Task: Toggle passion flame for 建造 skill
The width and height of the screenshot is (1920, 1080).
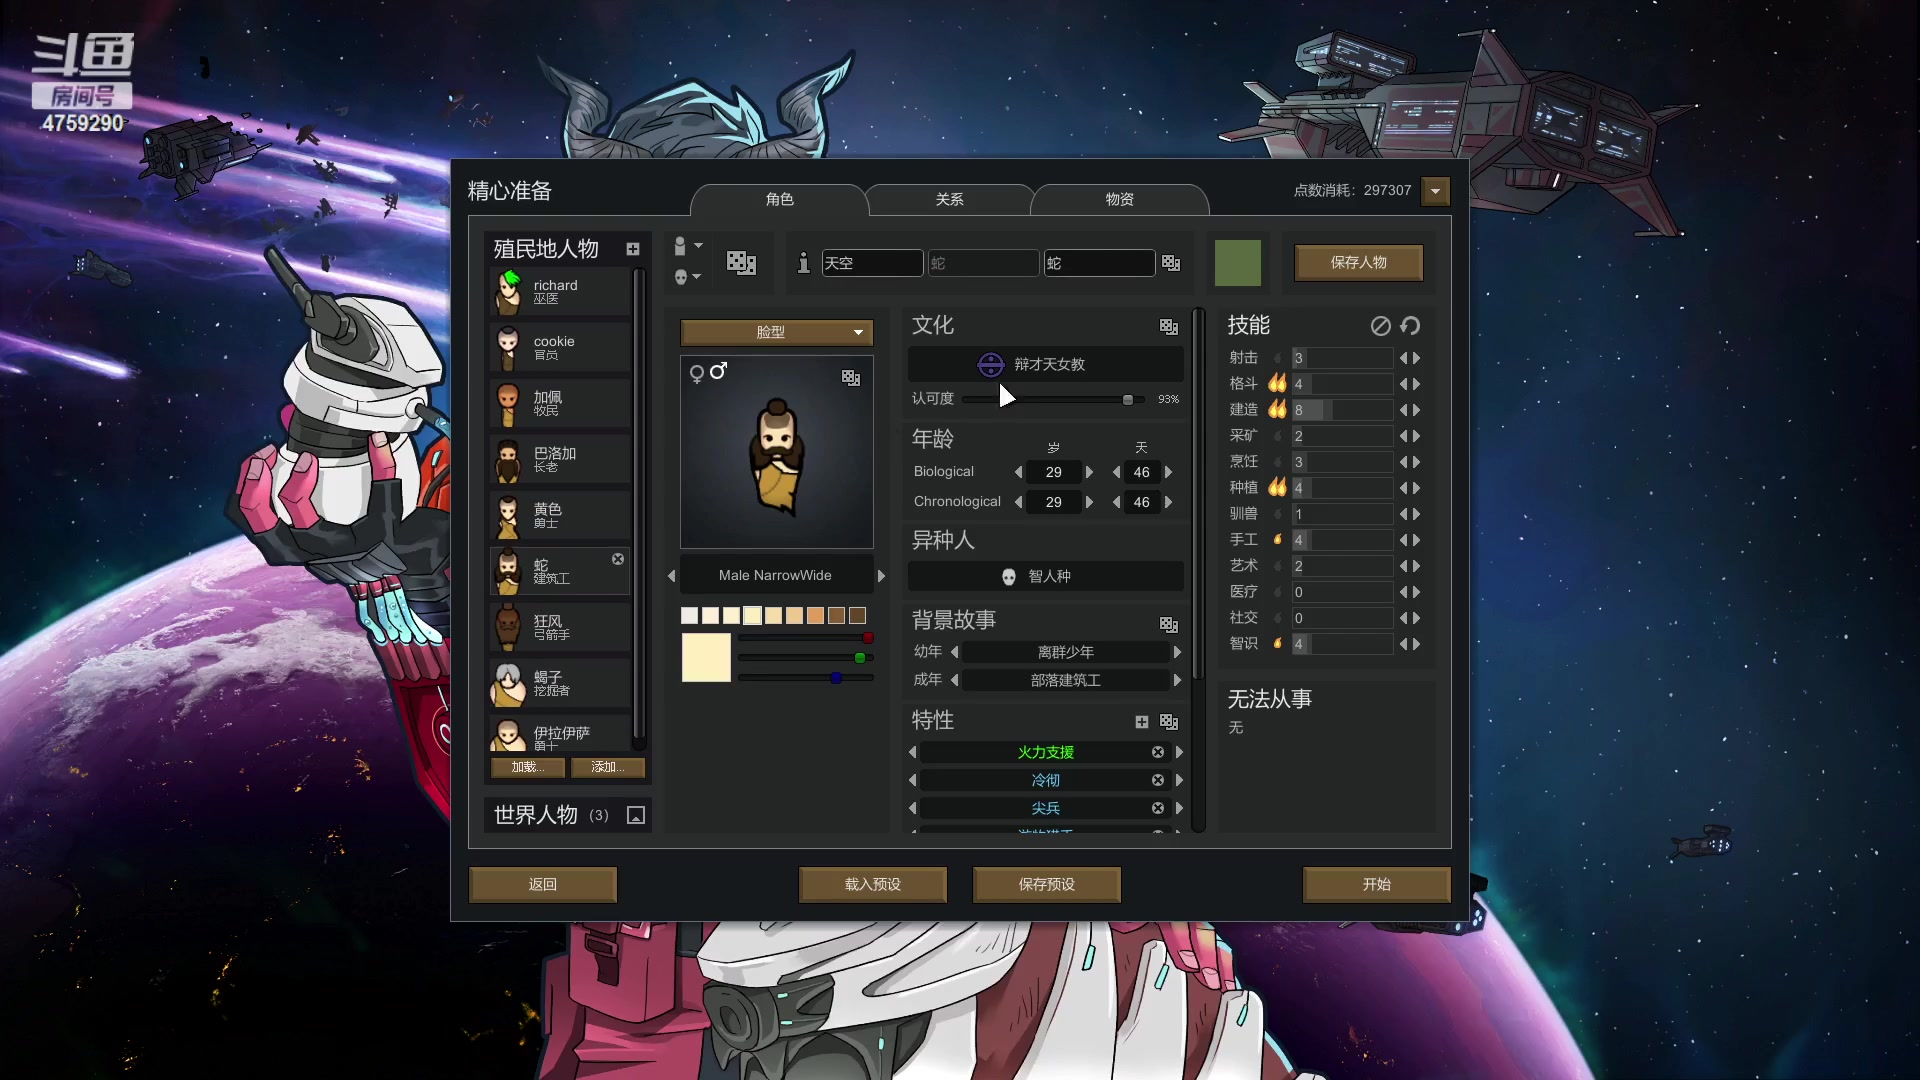Action: (x=1277, y=409)
